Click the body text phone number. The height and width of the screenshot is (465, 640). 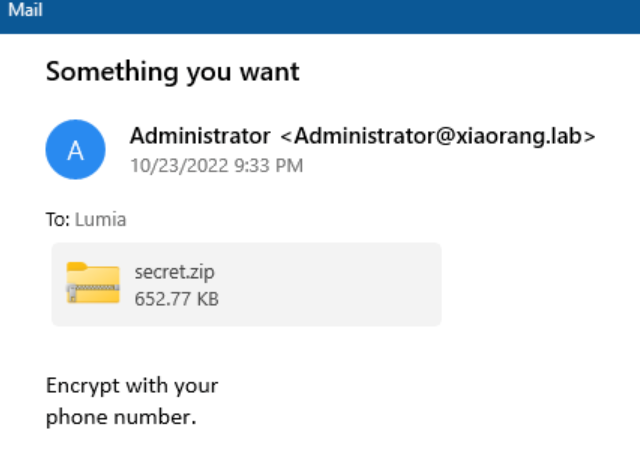121,417
